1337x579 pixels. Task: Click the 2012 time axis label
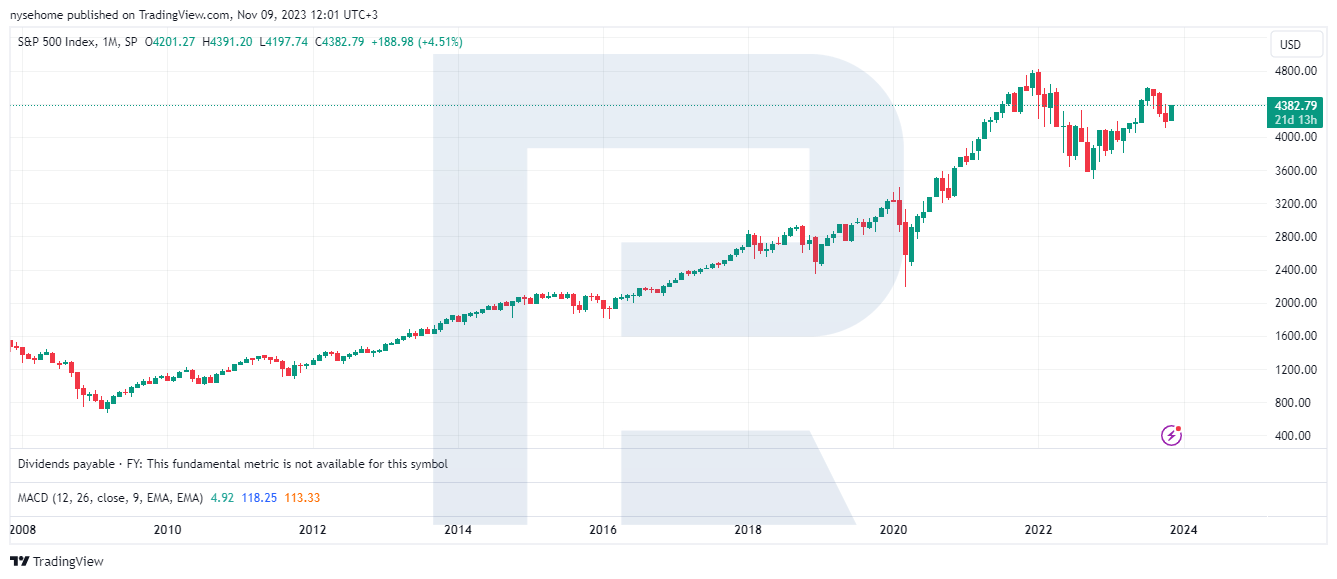click(x=312, y=530)
